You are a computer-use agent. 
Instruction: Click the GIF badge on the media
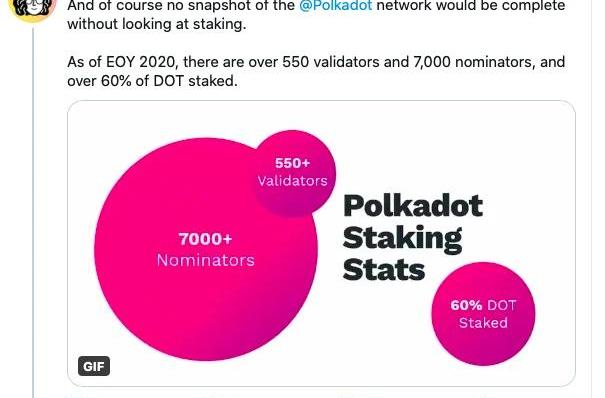pos(94,366)
